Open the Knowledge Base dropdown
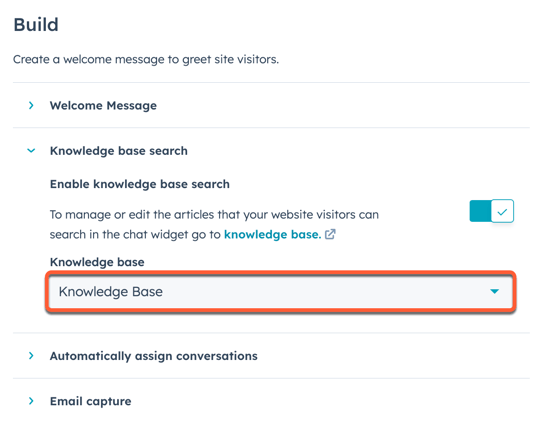The width and height of the screenshot is (553, 439). coord(281,292)
